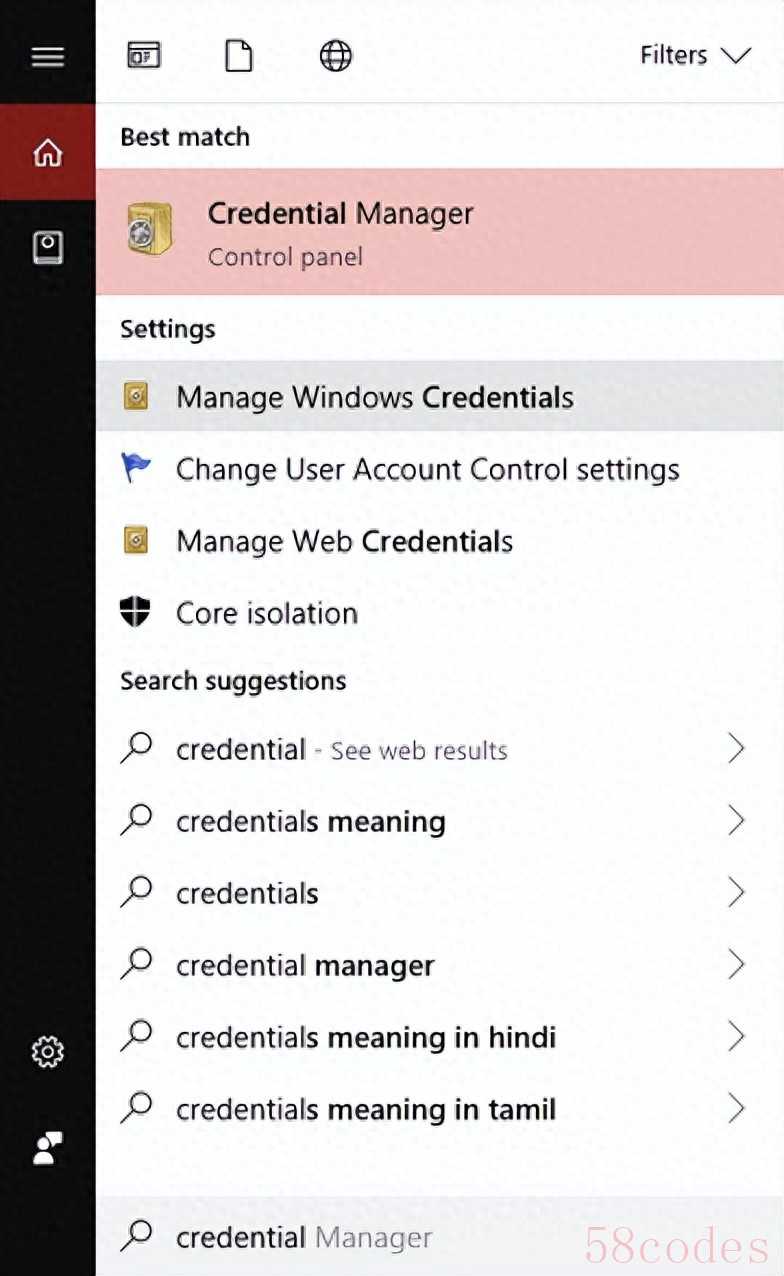Filter results by Documents icon
784x1276 pixels.
239,56
